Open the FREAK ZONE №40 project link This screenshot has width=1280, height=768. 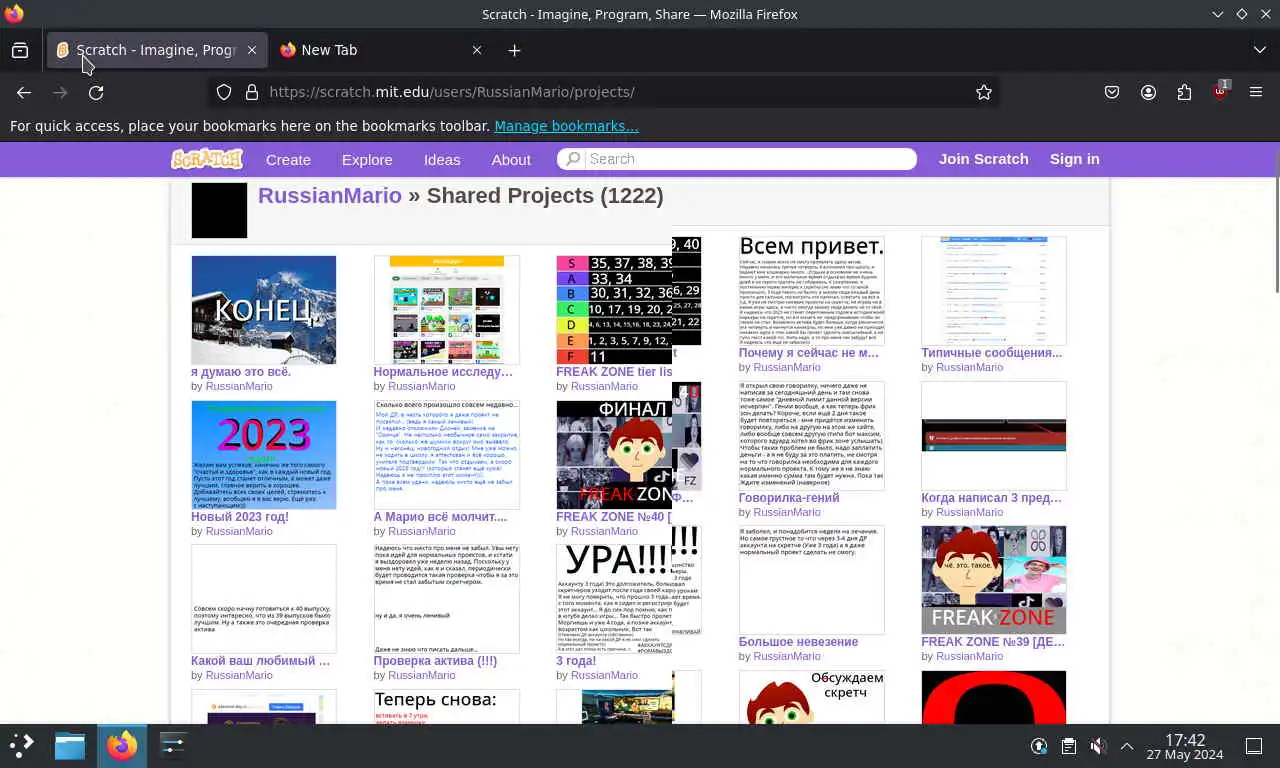(614, 517)
